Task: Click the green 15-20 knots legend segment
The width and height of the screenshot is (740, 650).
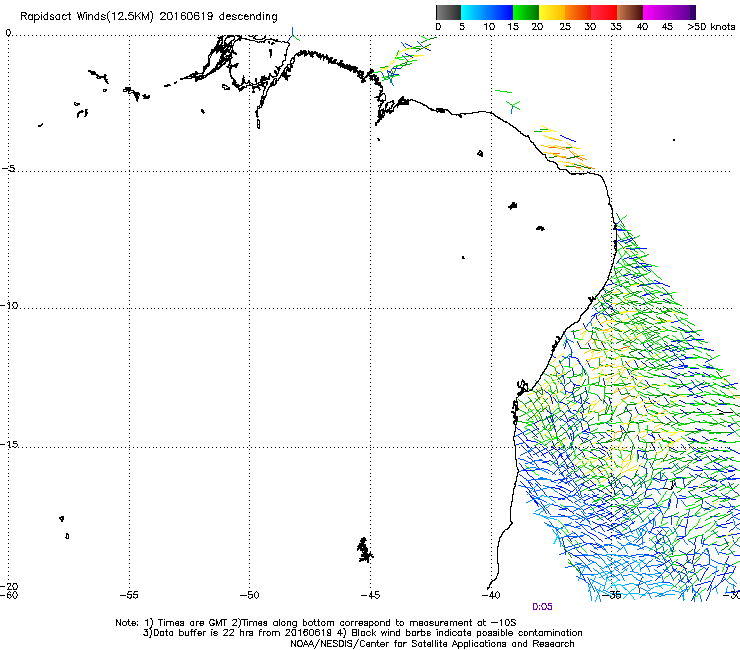Action: point(526,12)
